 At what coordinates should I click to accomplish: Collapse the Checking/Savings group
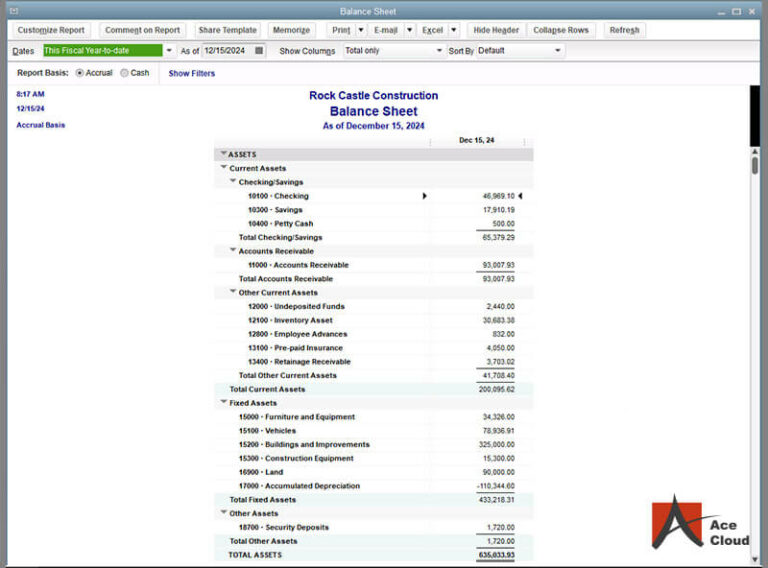pos(233,182)
